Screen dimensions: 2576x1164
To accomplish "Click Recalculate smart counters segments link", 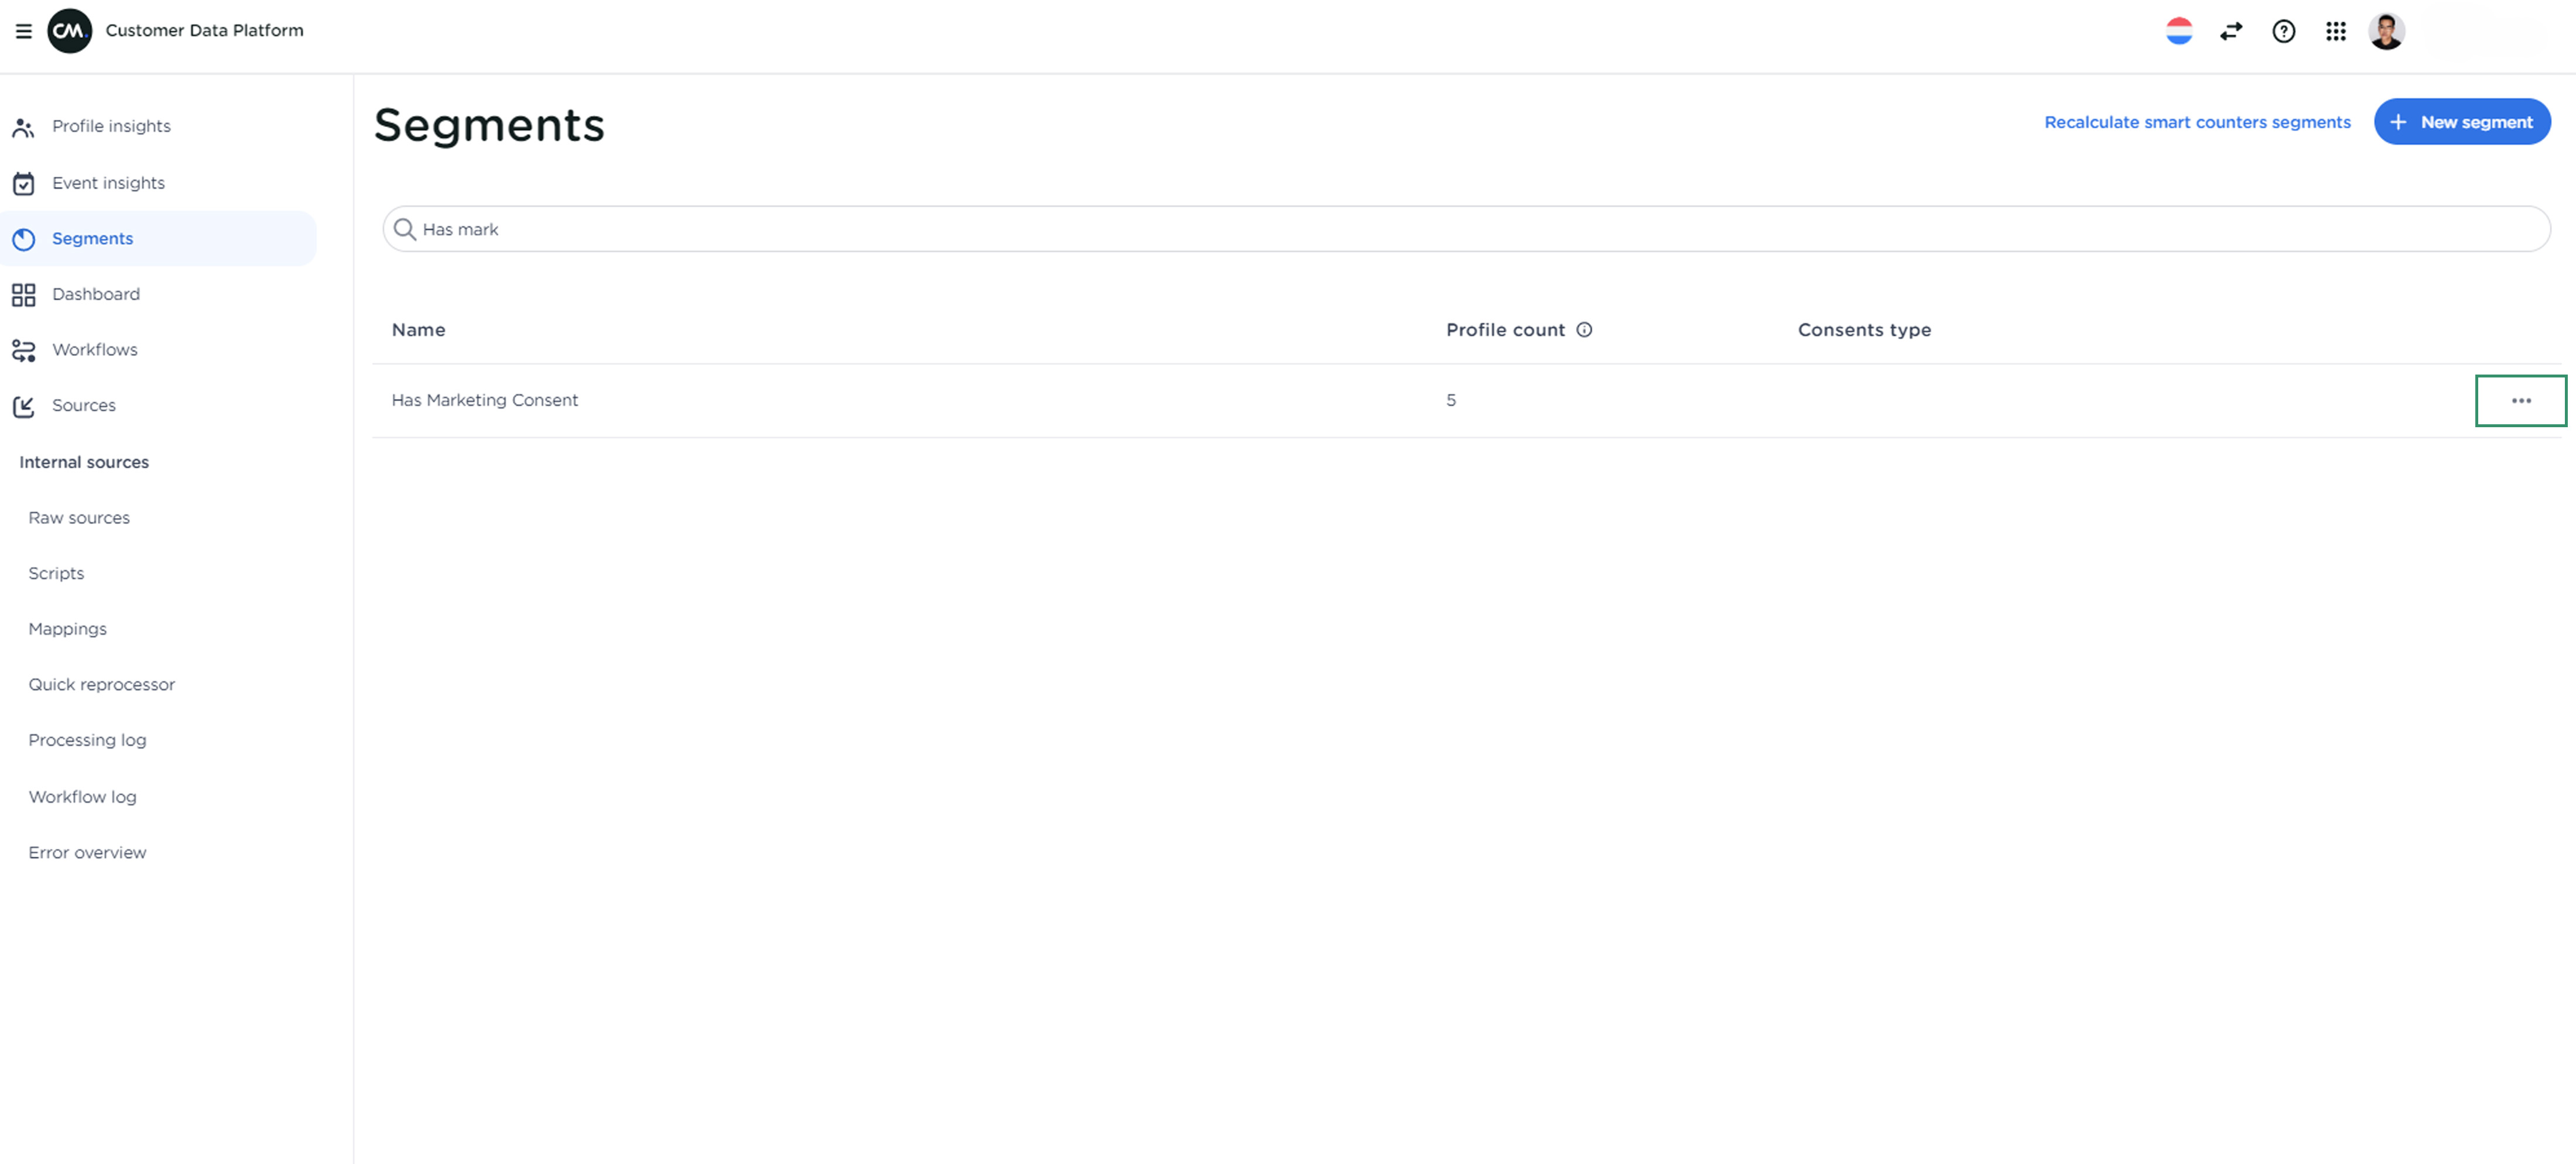I will point(2196,122).
